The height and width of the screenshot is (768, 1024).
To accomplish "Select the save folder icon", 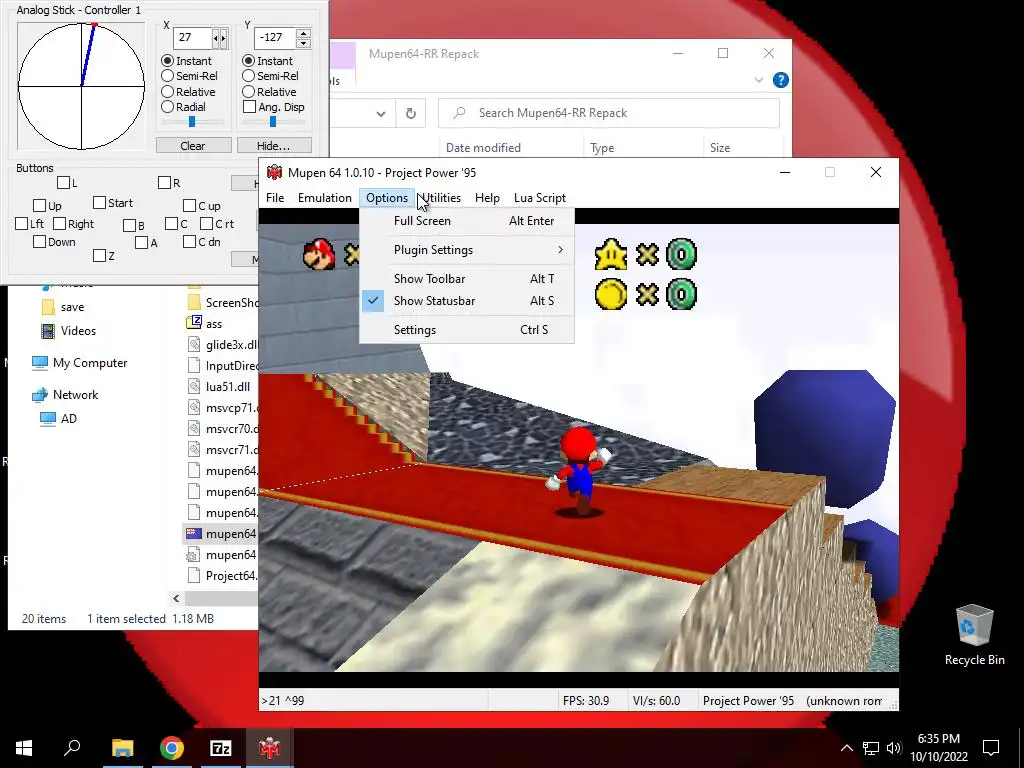I will coord(48,307).
